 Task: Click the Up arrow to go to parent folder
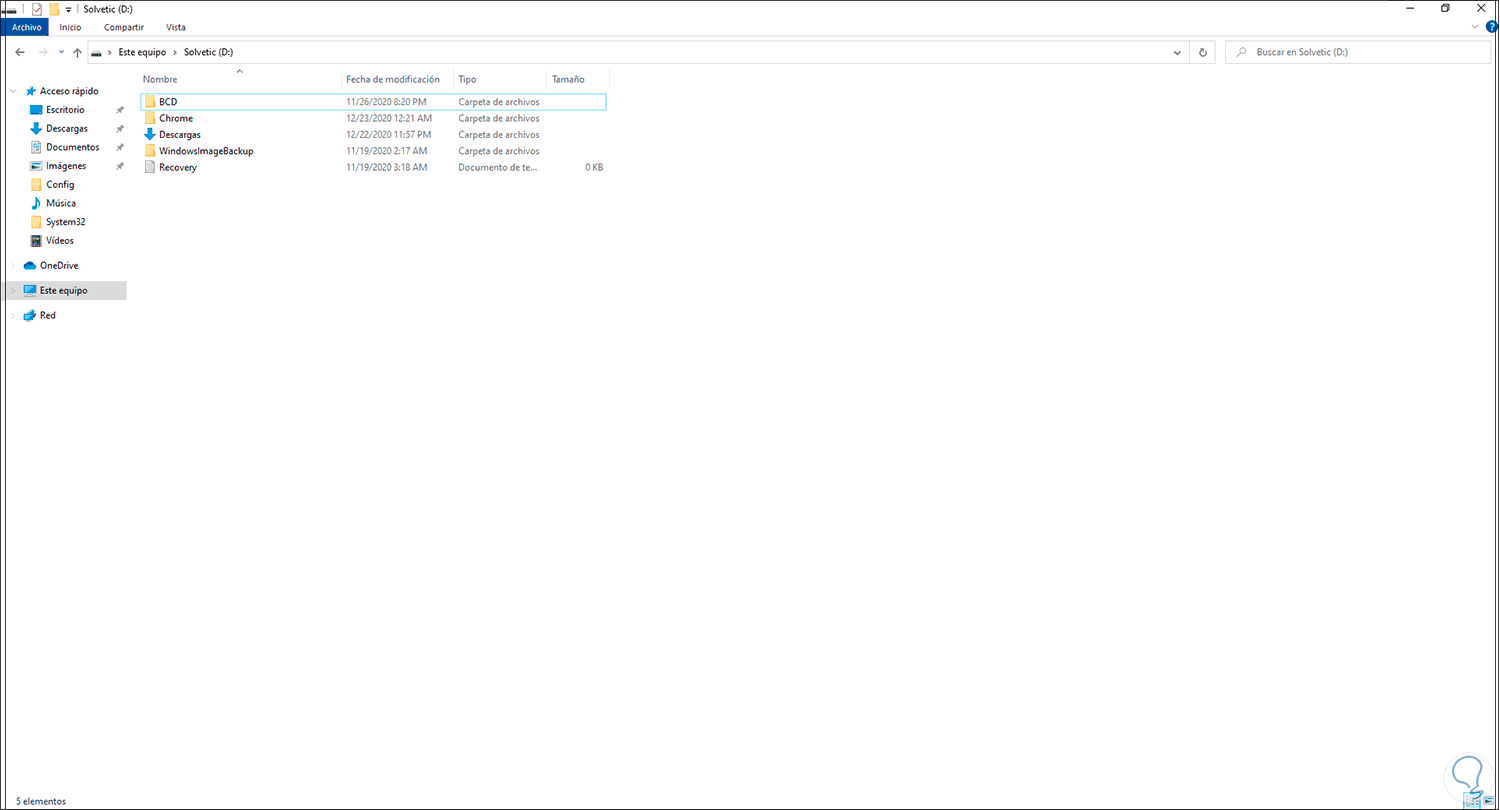click(77, 52)
